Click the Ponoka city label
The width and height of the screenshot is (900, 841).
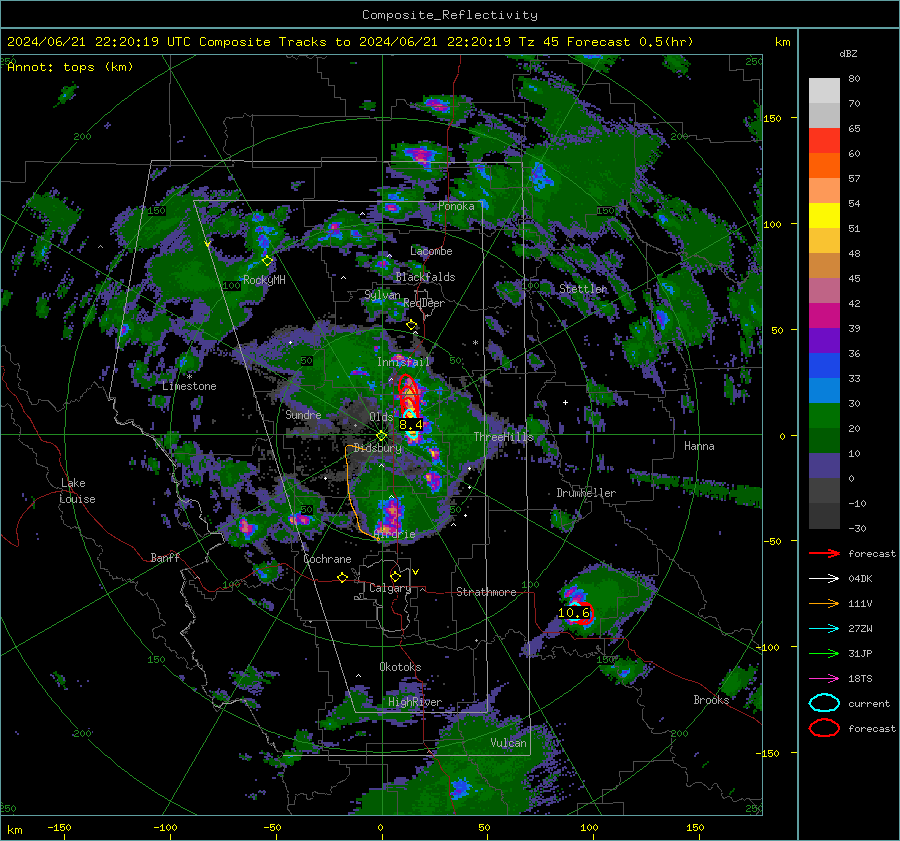(x=456, y=206)
